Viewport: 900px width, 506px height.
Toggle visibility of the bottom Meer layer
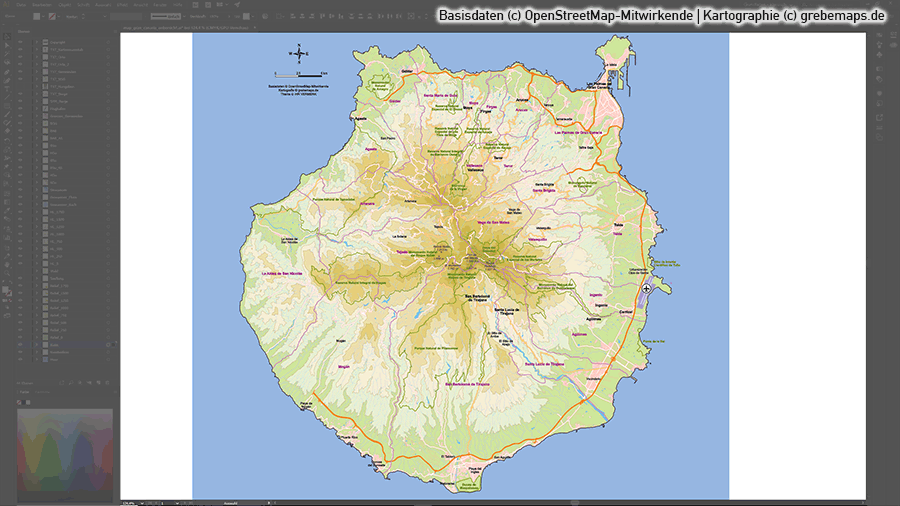(20, 360)
